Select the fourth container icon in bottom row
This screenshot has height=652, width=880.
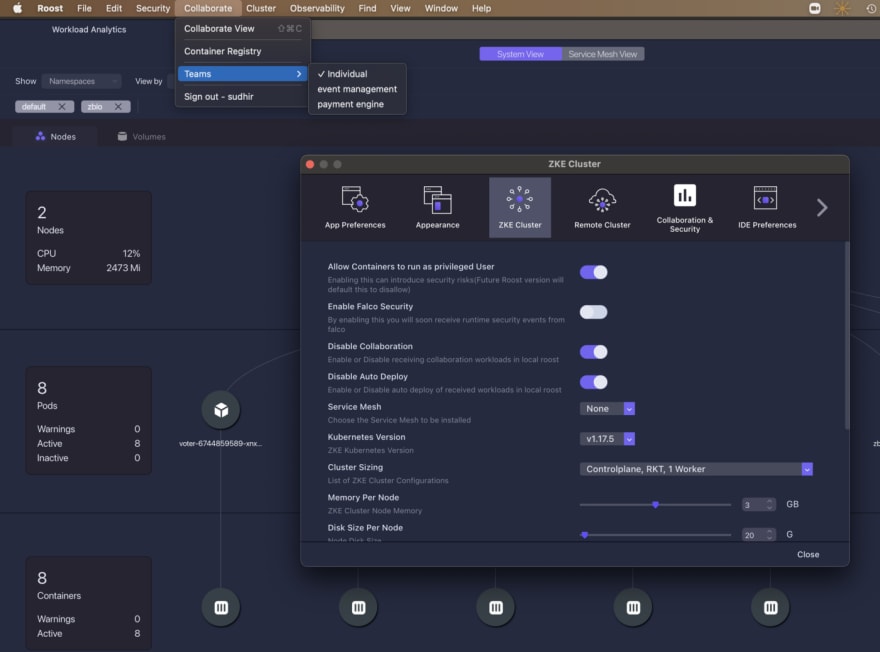click(633, 607)
